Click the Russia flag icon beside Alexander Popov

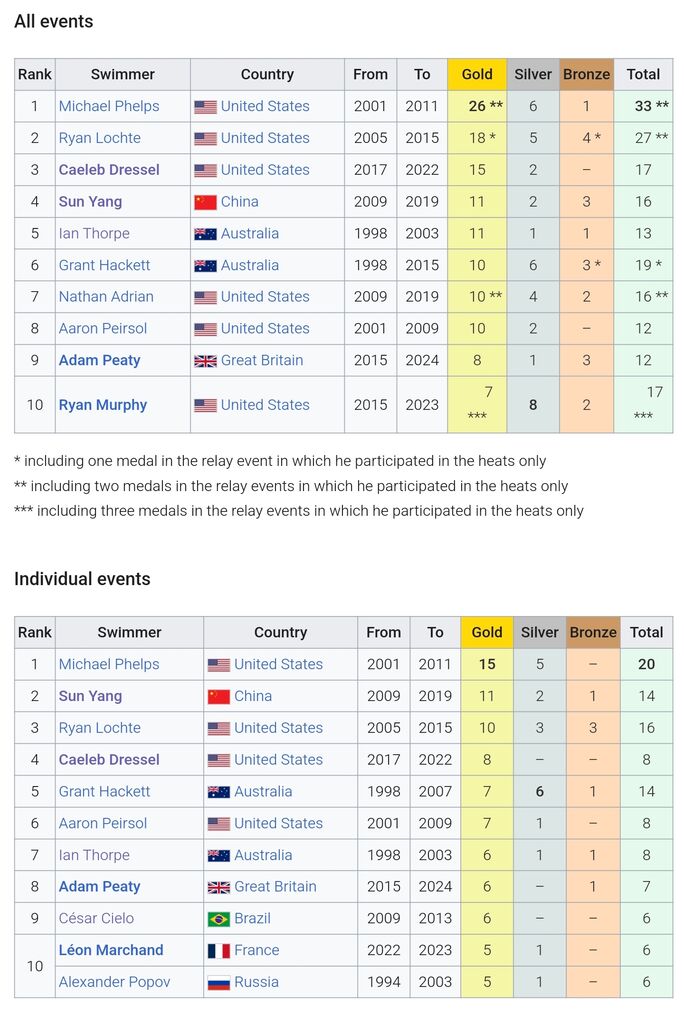click(x=219, y=983)
